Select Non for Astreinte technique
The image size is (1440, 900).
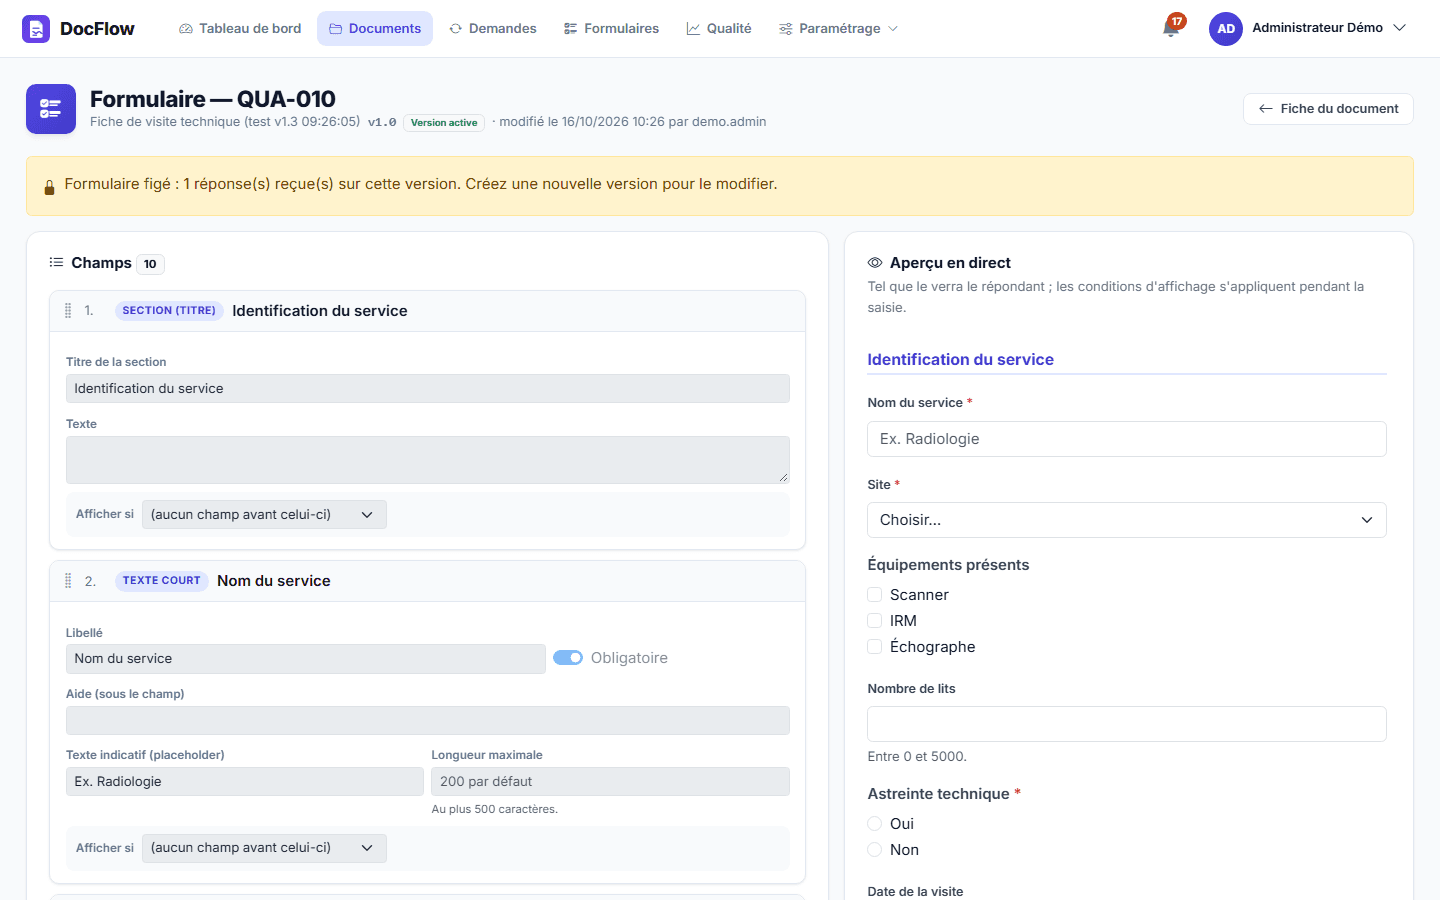875,850
